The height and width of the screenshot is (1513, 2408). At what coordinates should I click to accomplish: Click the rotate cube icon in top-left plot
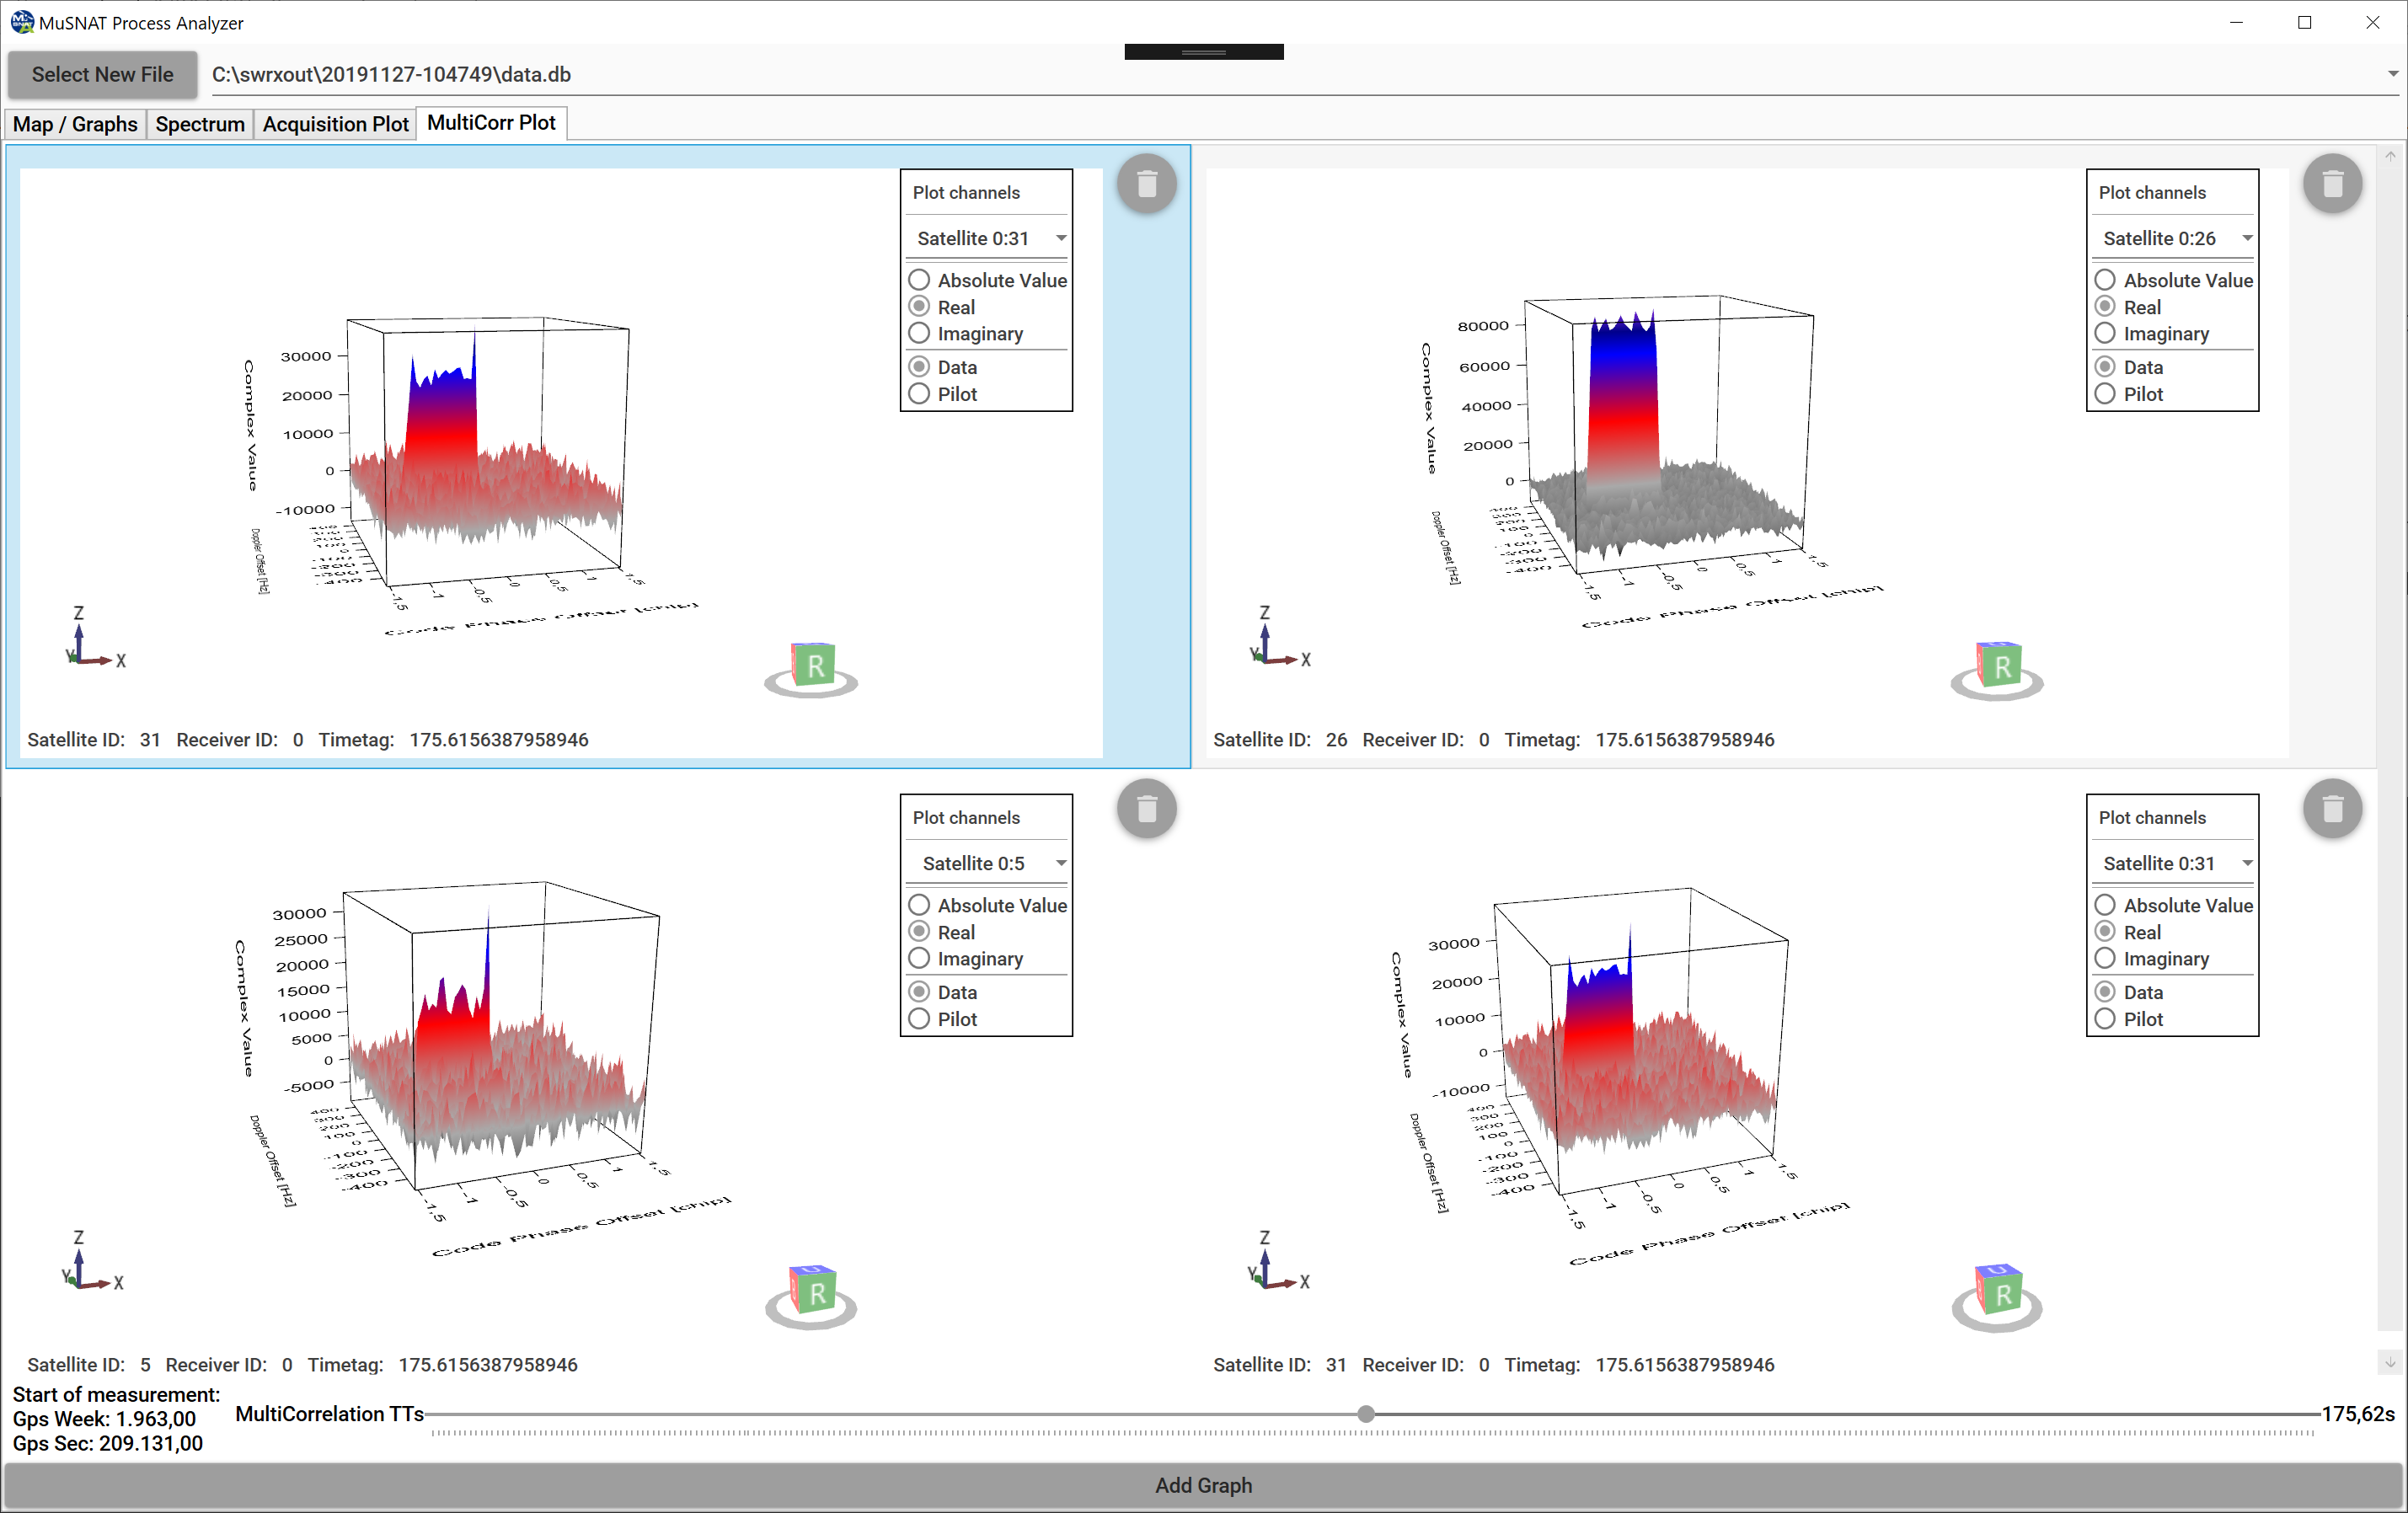point(811,669)
